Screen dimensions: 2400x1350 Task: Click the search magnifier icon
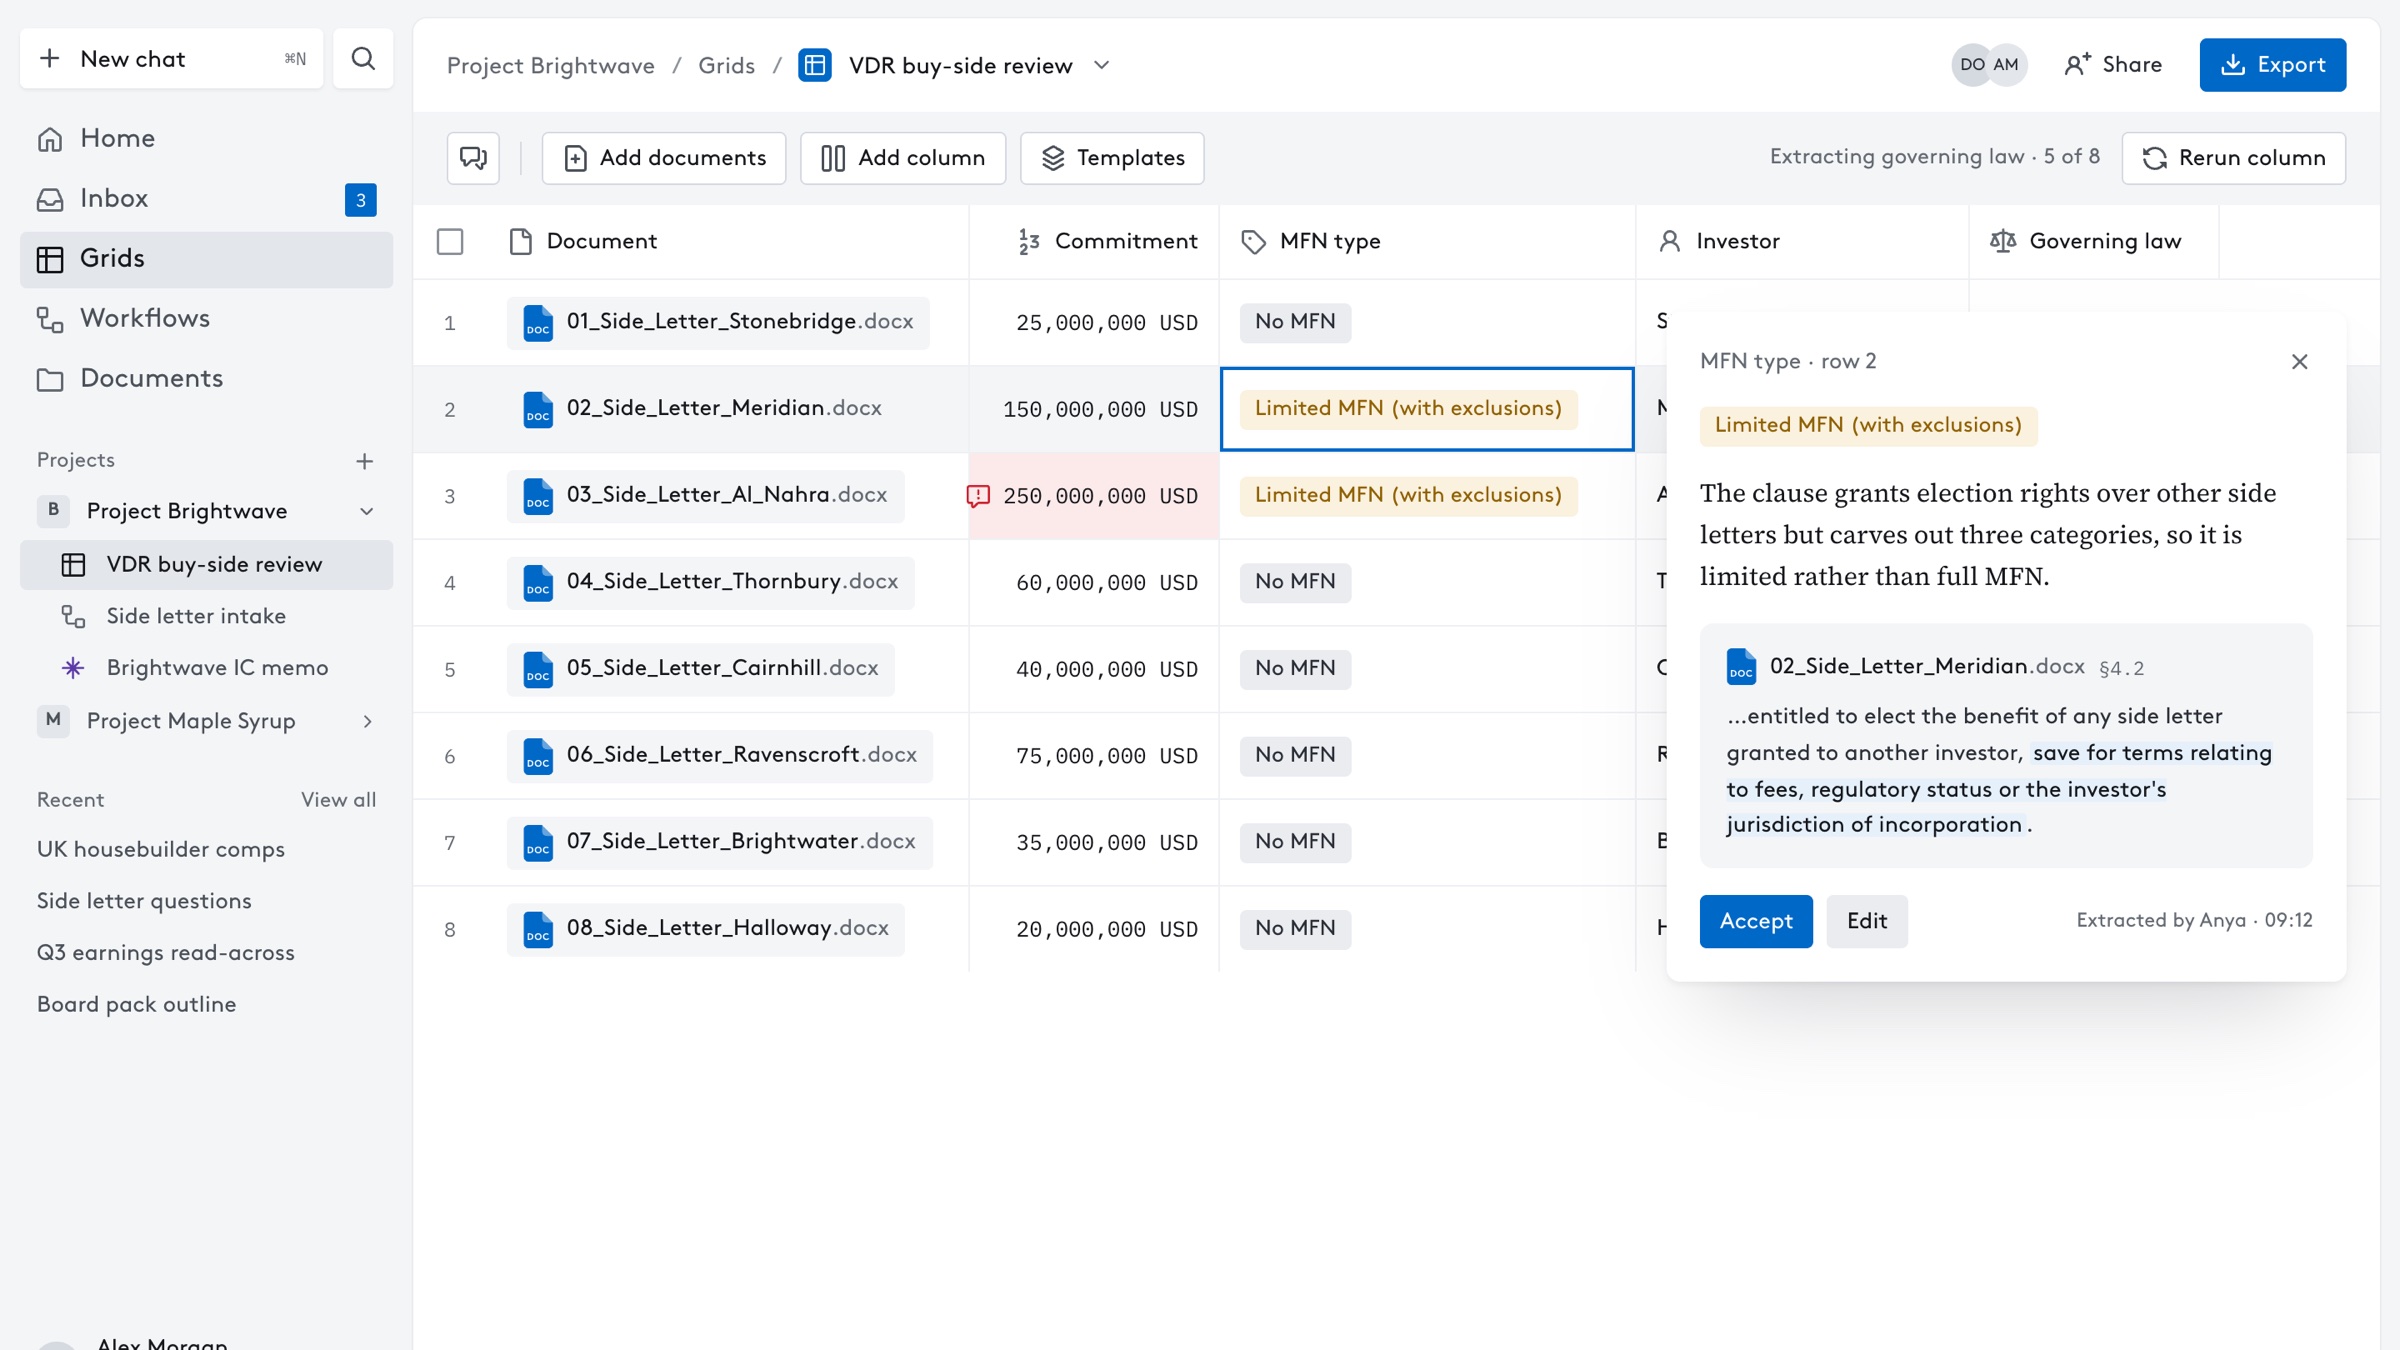click(363, 59)
